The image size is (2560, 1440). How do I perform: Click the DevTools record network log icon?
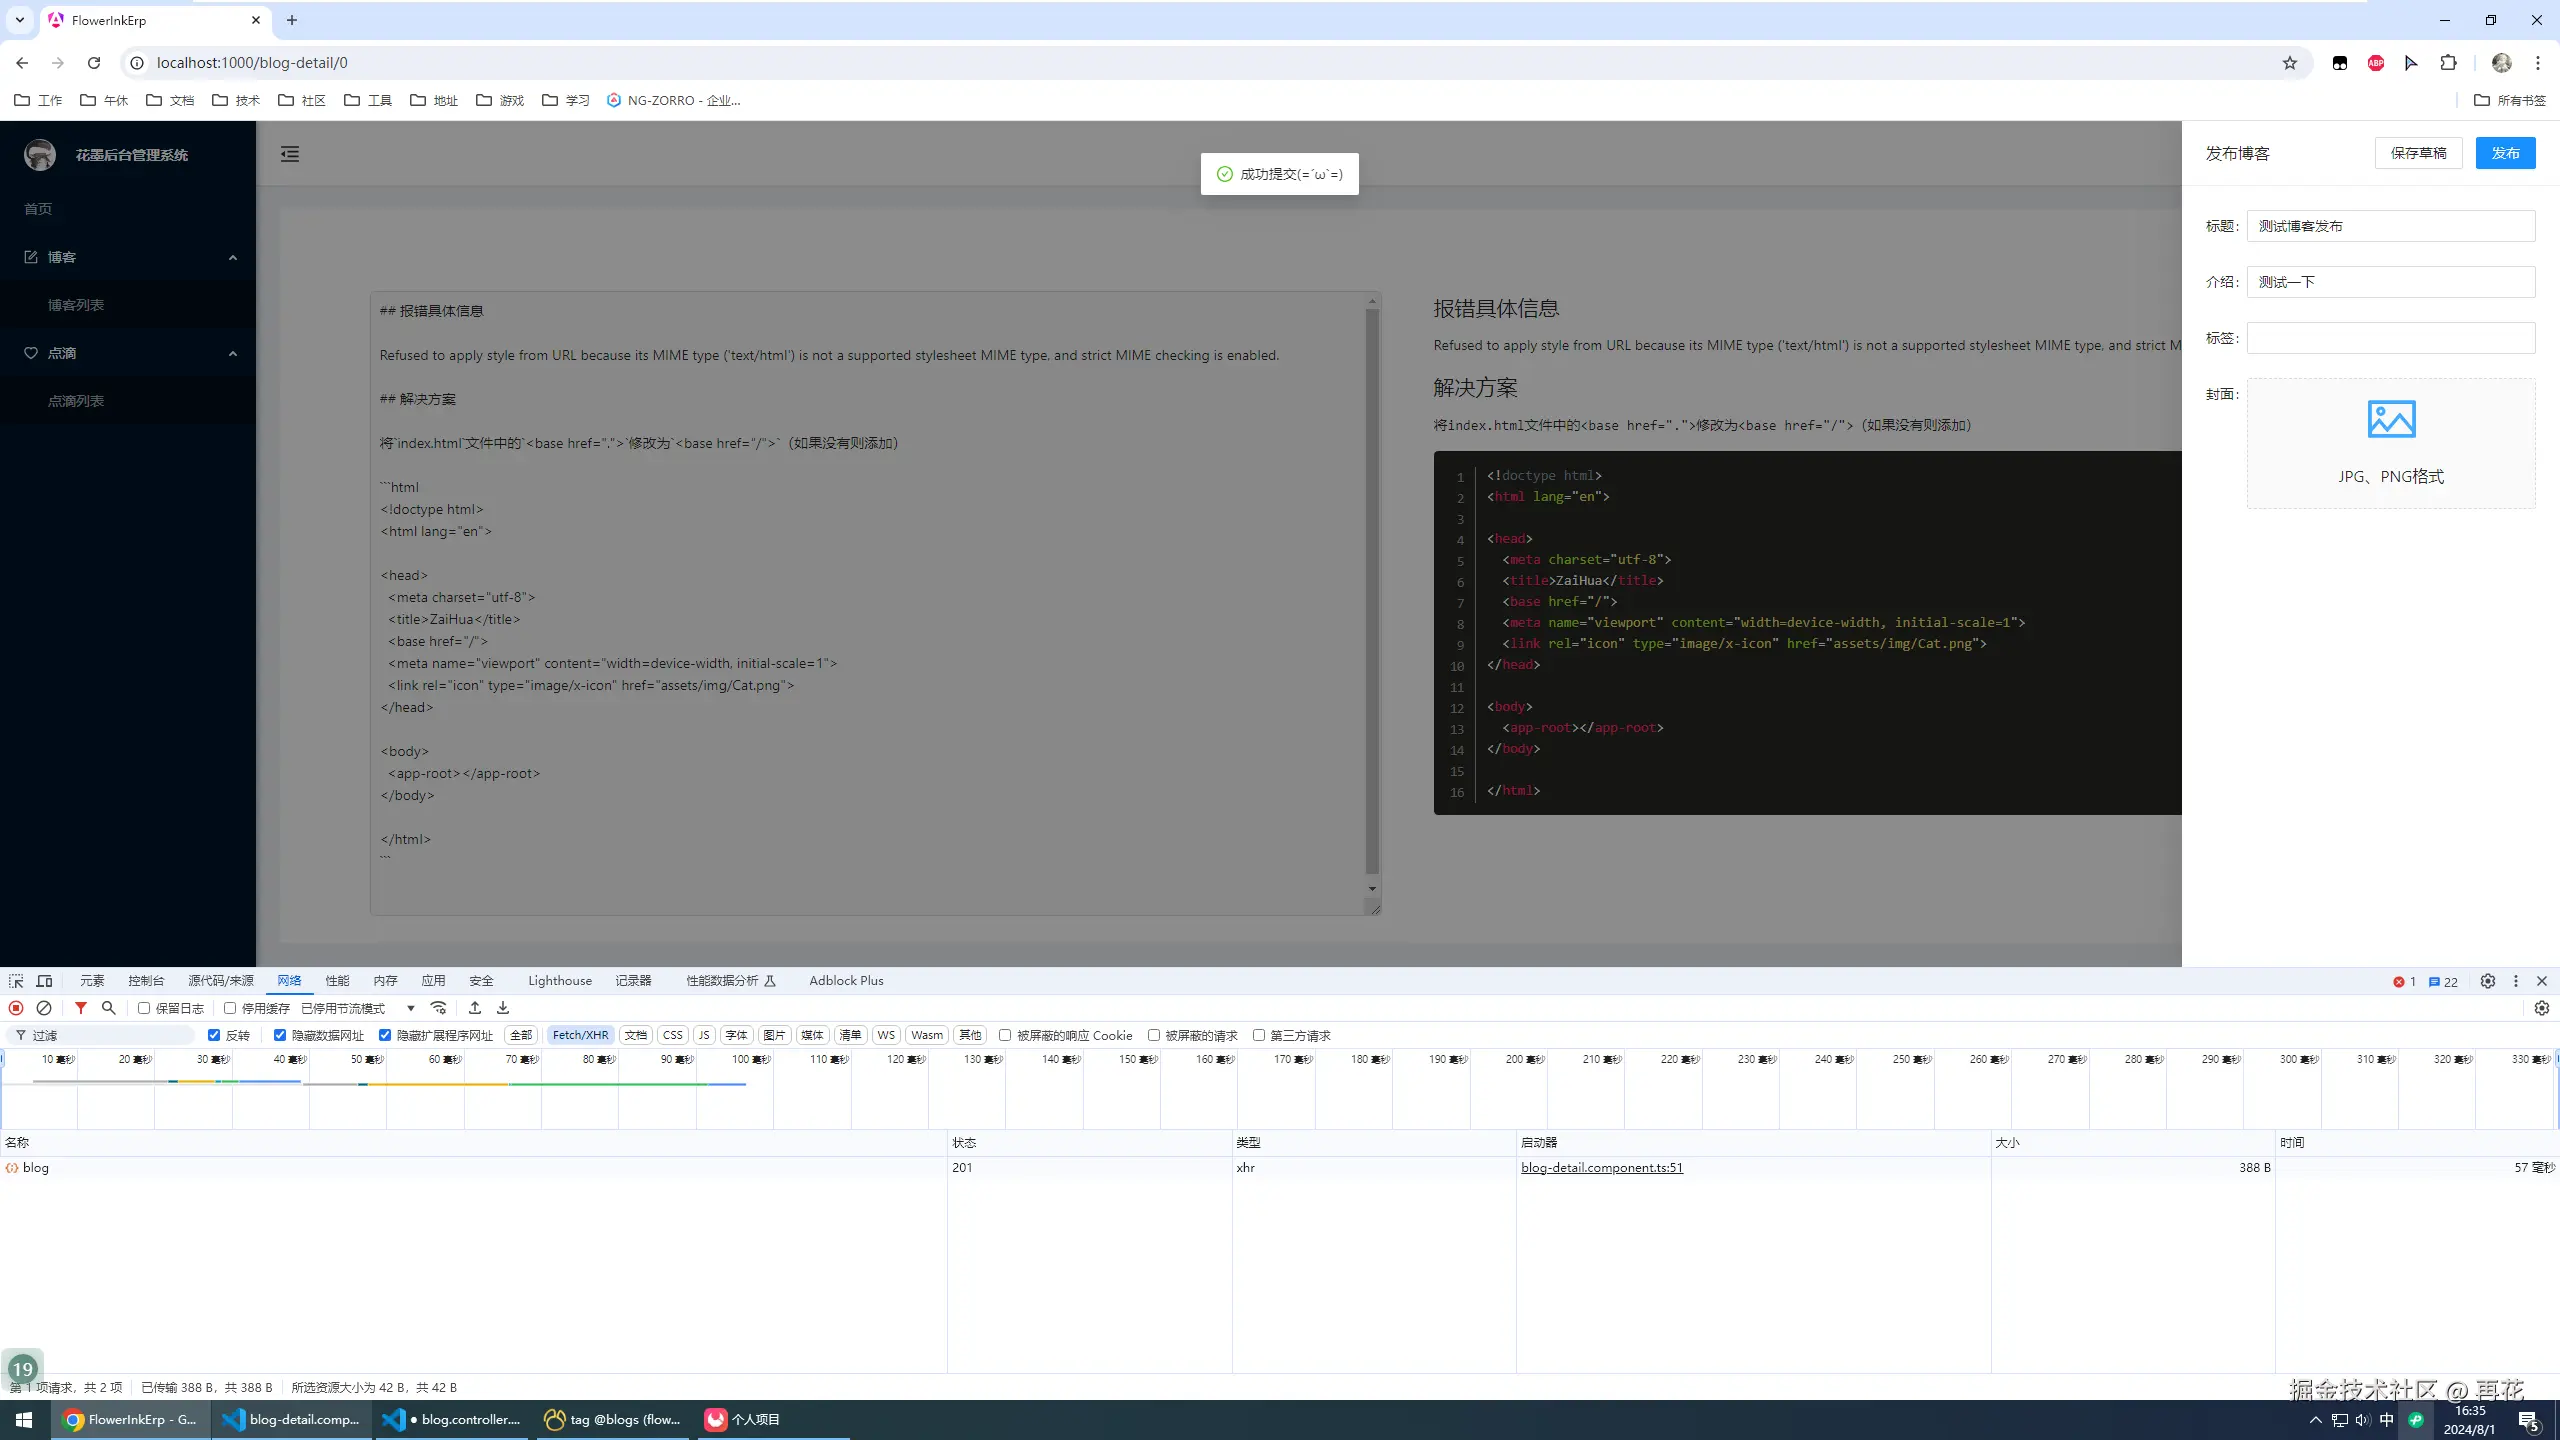click(16, 1008)
